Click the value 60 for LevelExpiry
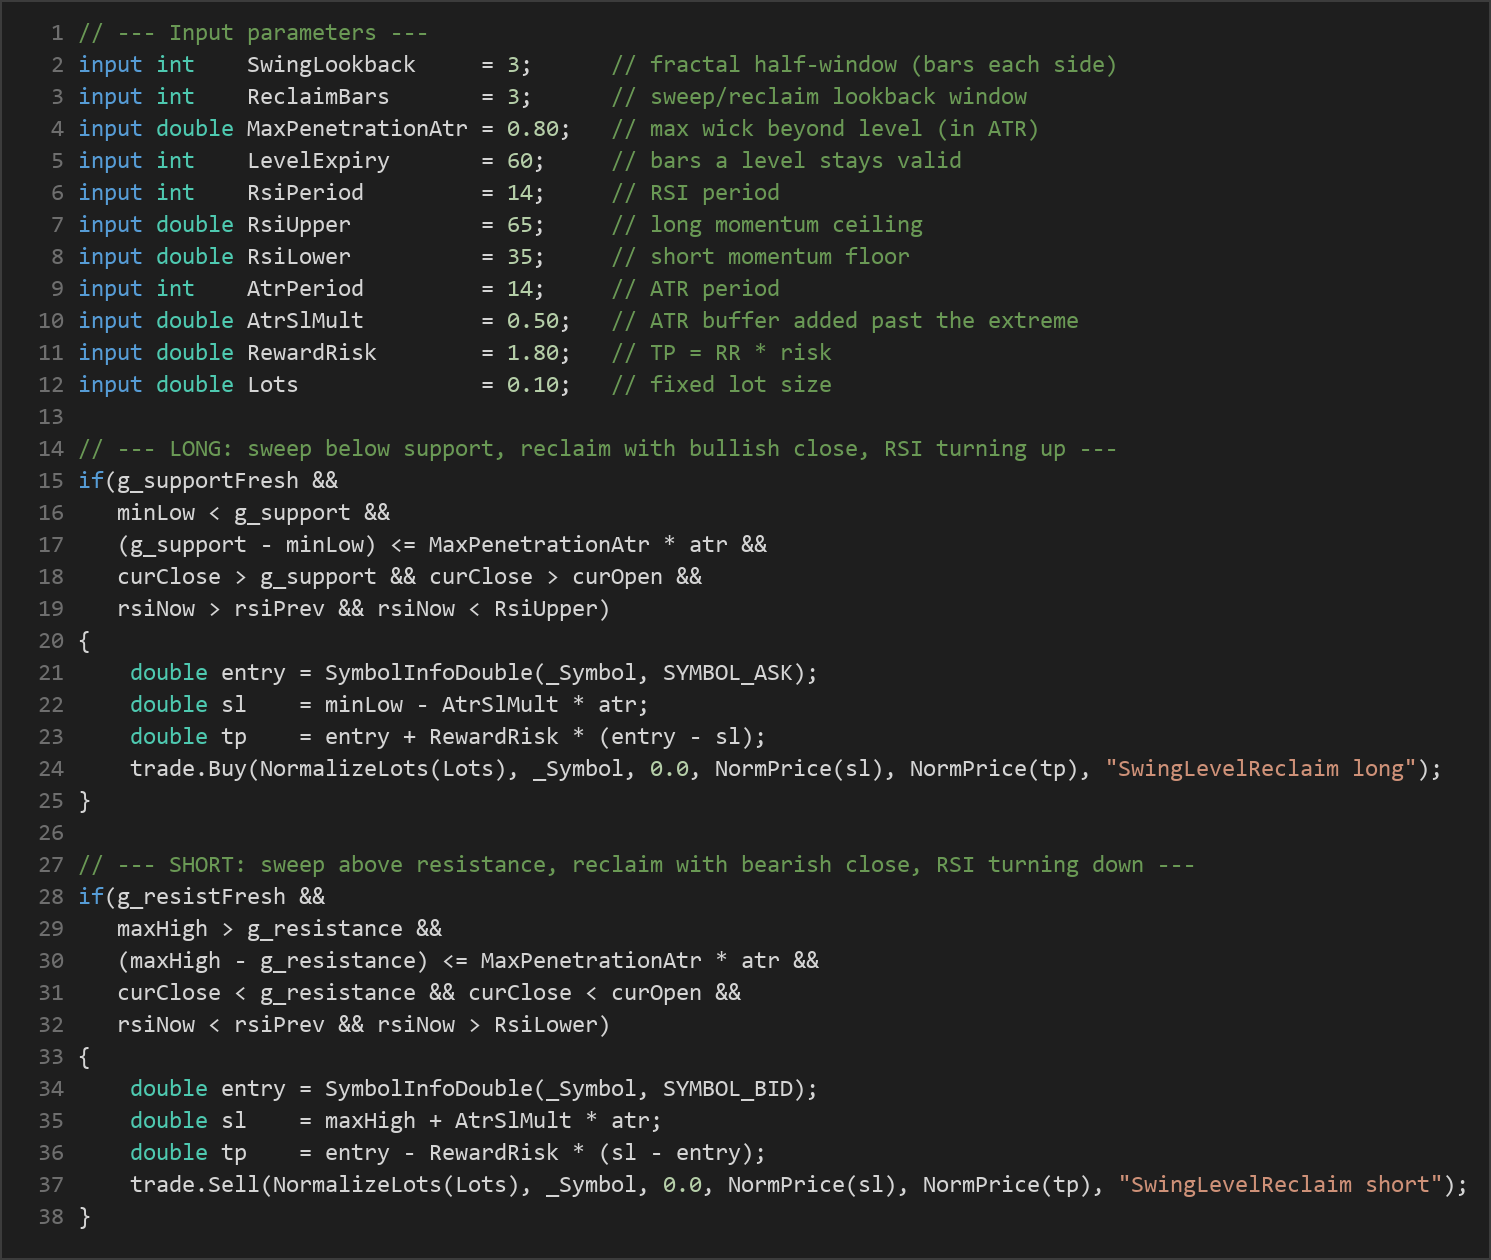This screenshot has height=1260, width=1491. pyautogui.click(x=520, y=161)
